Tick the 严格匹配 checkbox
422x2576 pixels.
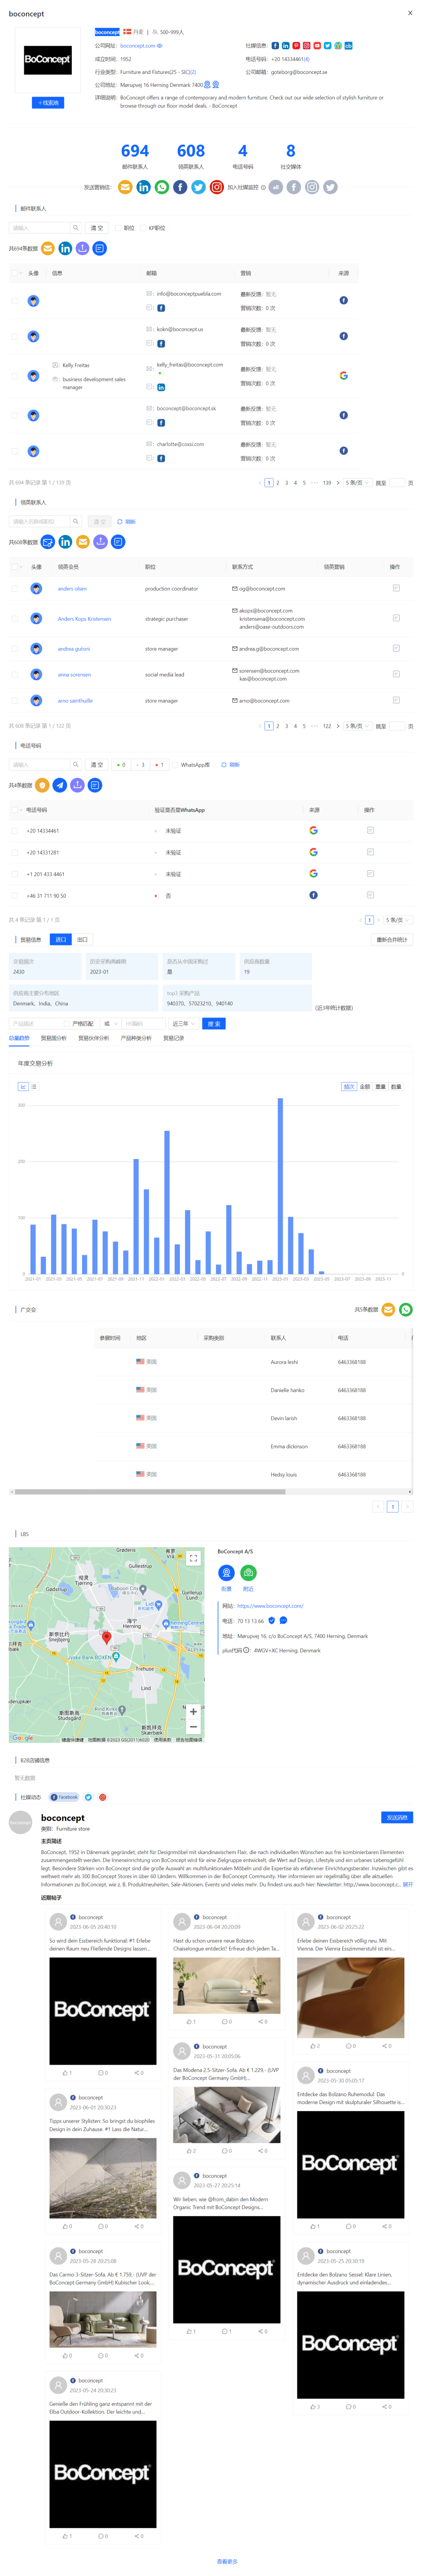tap(67, 1024)
